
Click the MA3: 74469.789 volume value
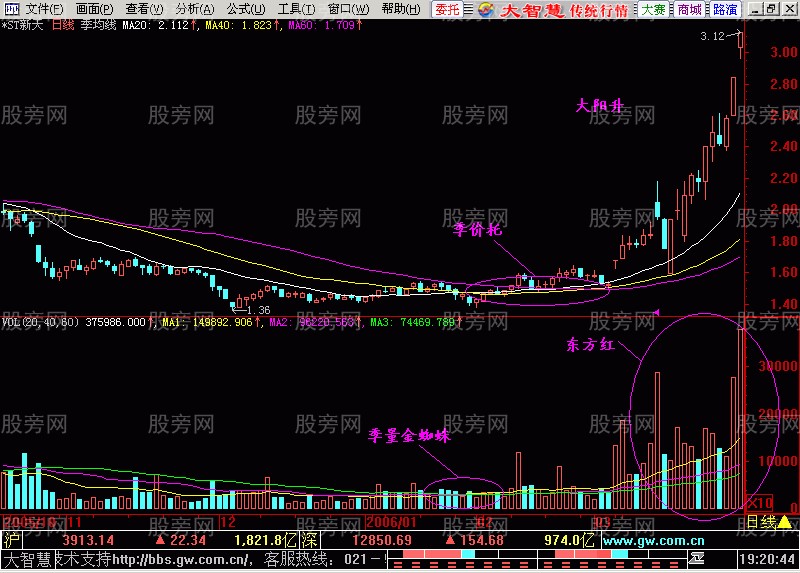(416, 322)
